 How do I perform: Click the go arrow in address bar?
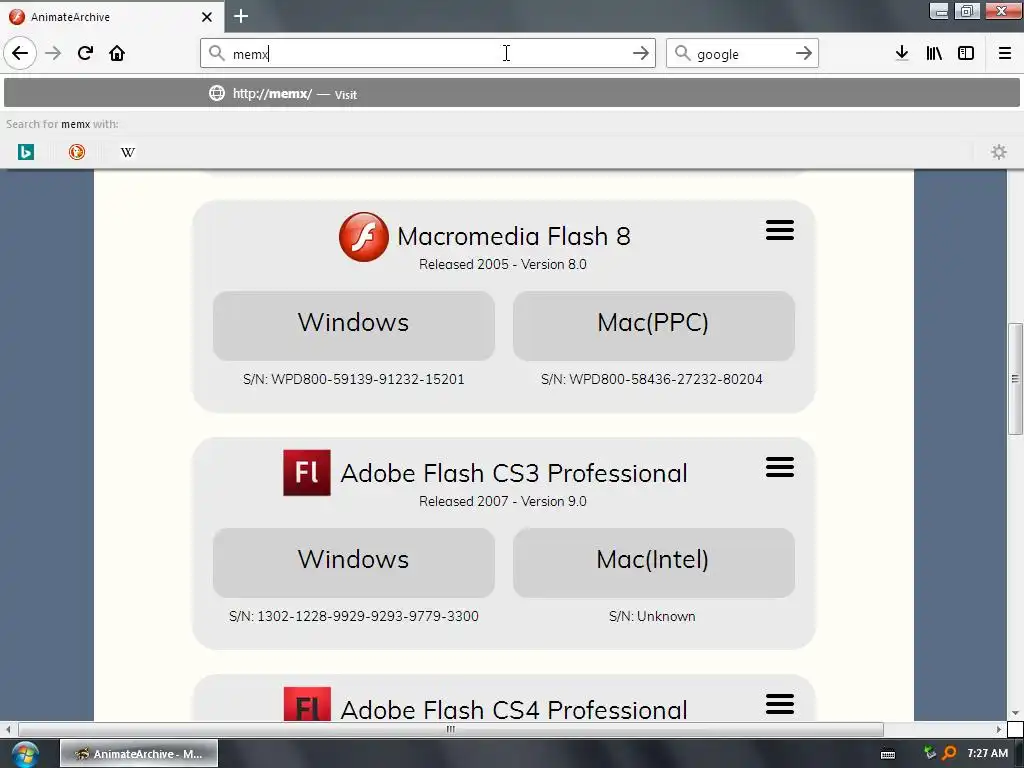coord(641,53)
